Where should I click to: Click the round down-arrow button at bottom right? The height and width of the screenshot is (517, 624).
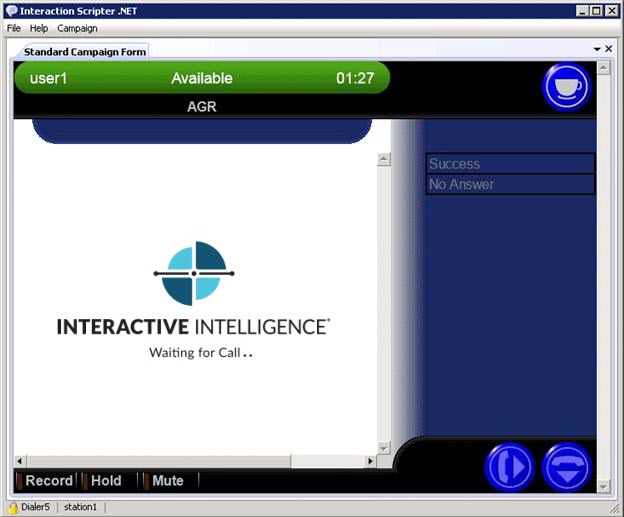(566, 467)
